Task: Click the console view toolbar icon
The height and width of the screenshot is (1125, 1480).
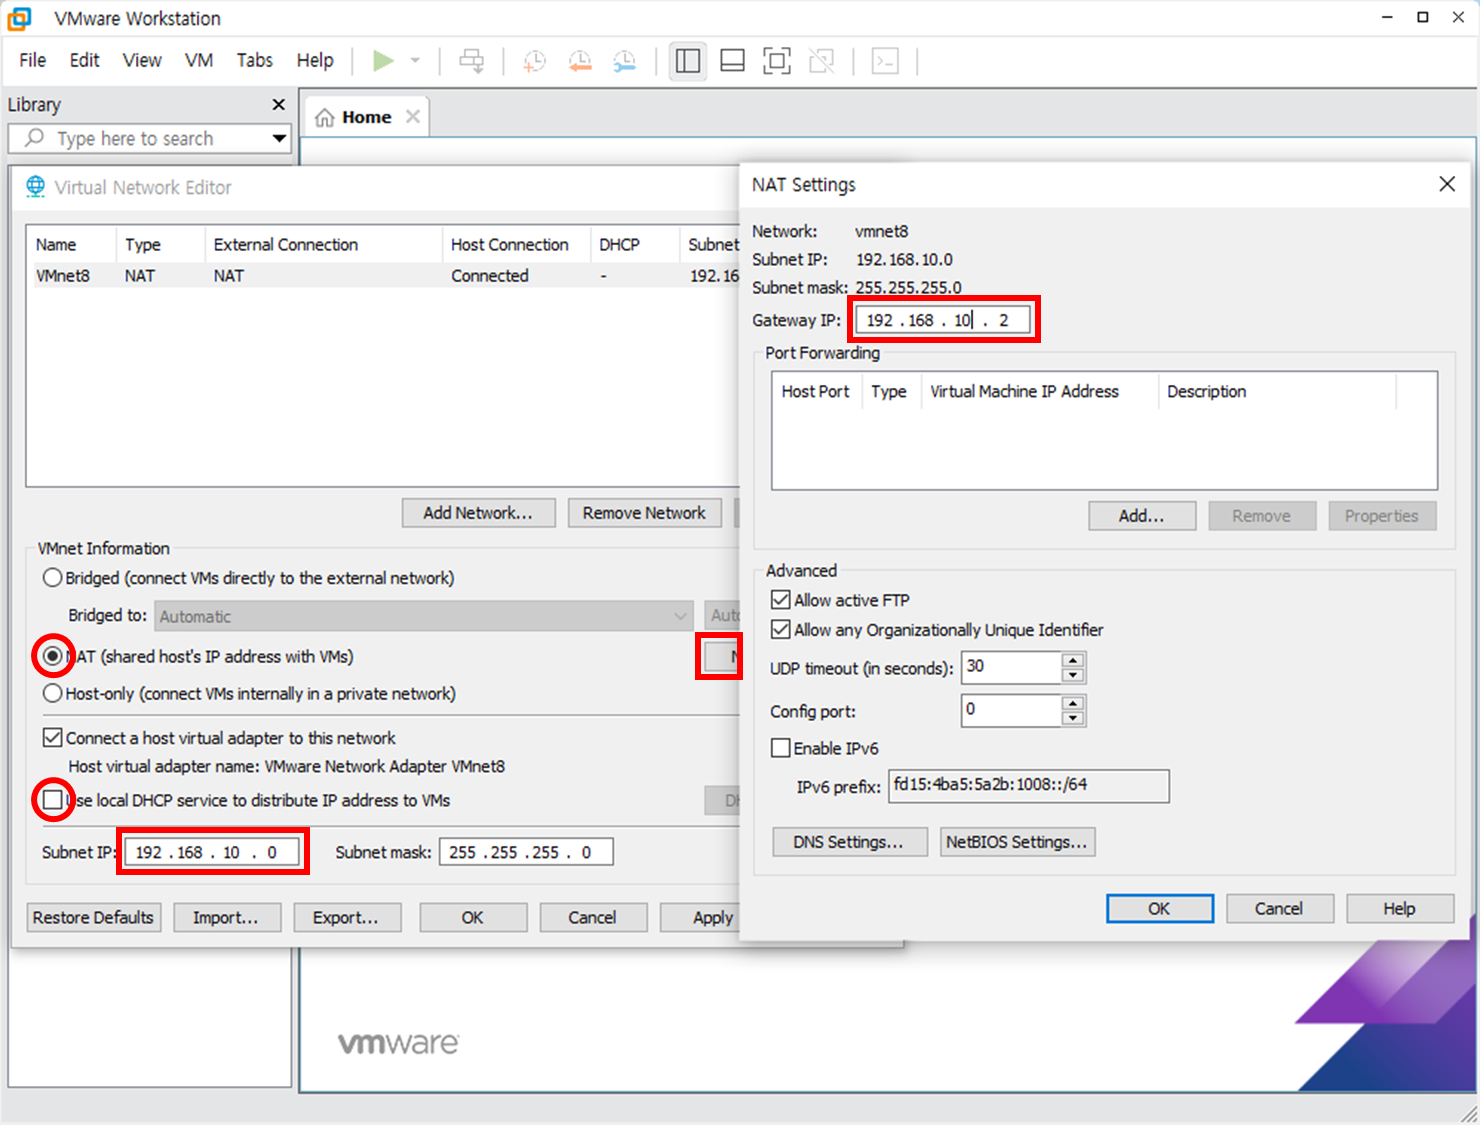Action: coord(885,61)
